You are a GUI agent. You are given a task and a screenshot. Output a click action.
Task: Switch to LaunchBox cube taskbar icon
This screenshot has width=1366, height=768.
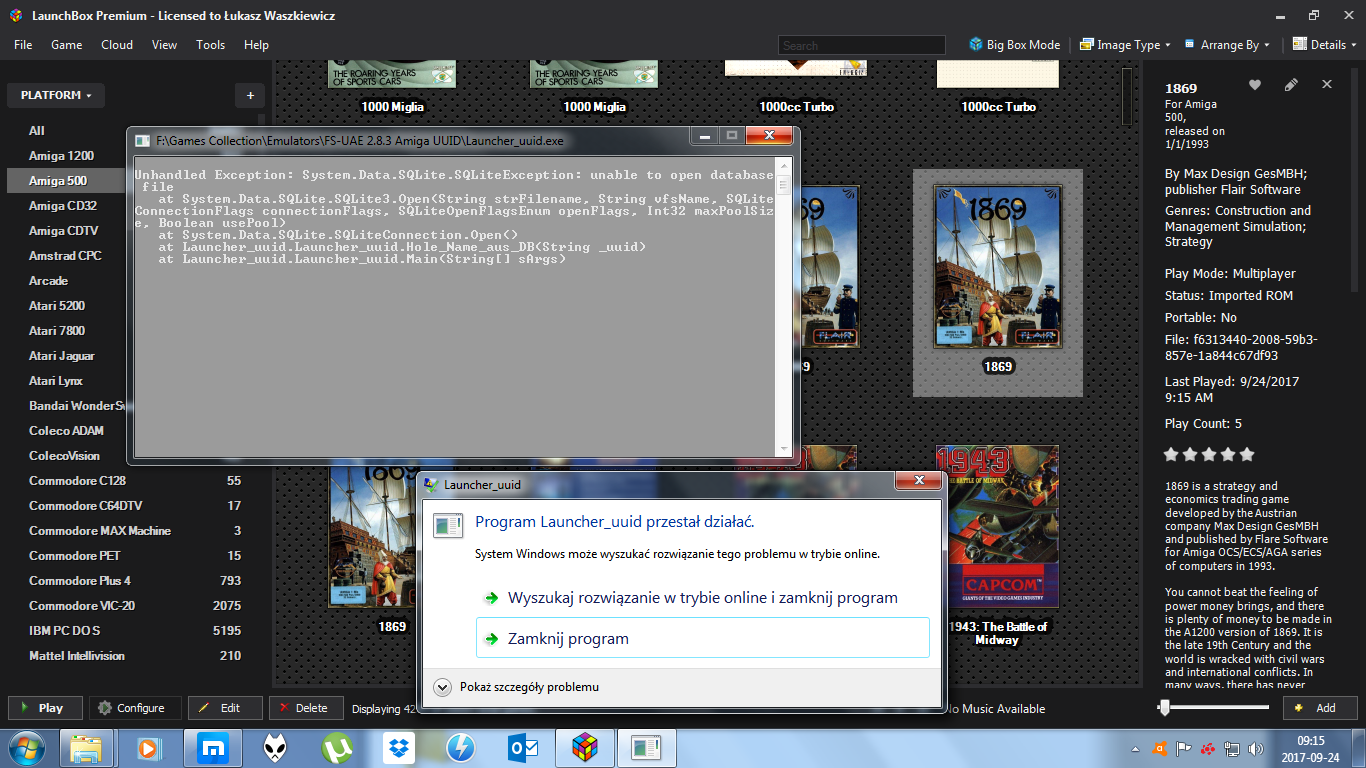[x=585, y=747]
